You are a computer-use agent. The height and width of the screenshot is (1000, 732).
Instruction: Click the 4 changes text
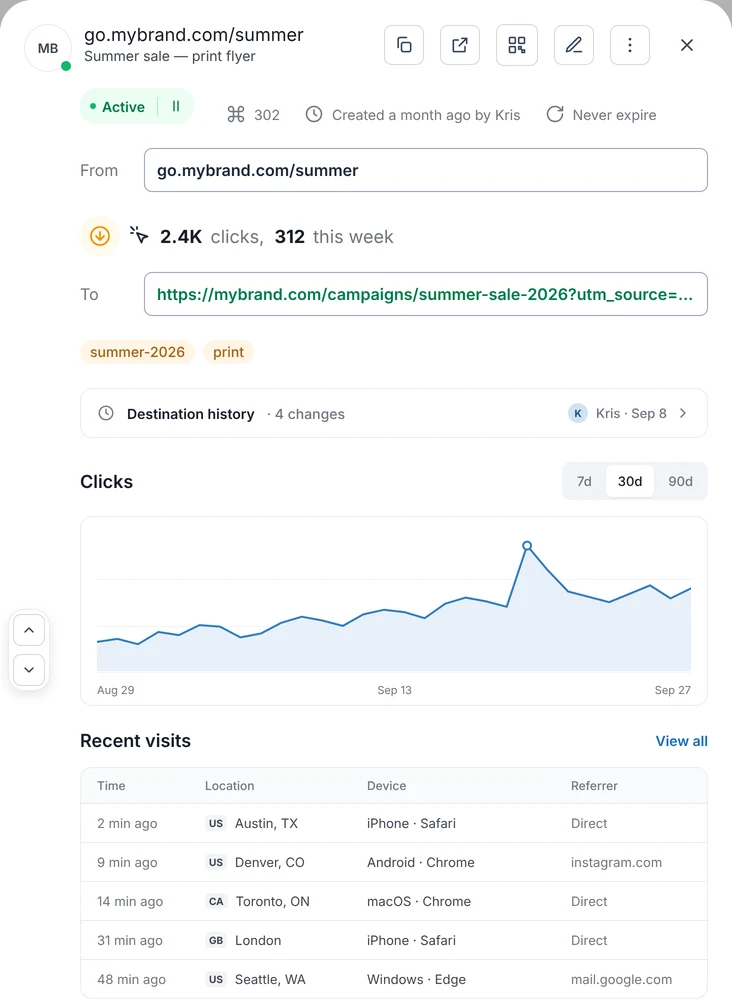point(309,414)
